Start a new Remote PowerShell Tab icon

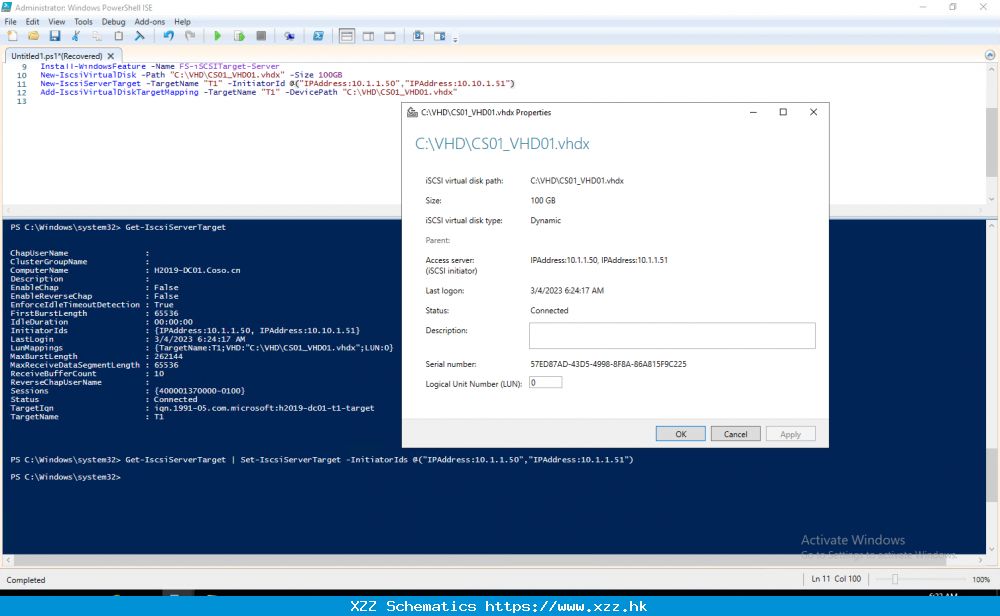point(288,35)
